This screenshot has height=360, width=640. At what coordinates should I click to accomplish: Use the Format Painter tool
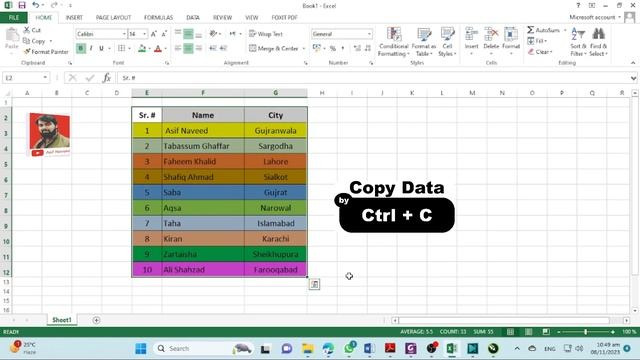point(46,52)
